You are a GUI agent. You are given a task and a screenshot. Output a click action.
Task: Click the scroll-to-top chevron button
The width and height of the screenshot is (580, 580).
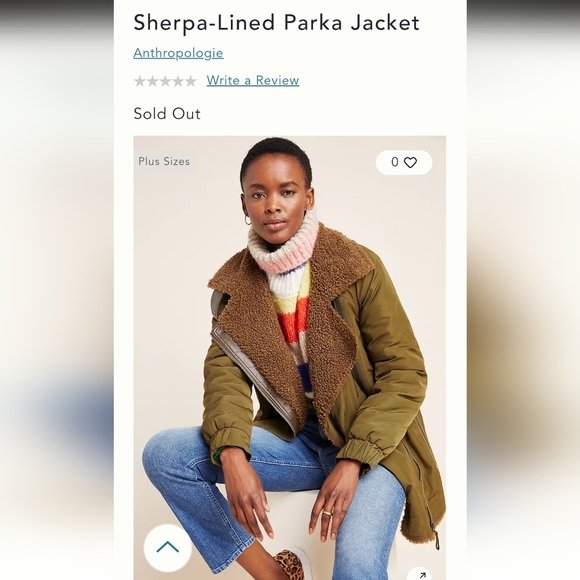coord(168,547)
